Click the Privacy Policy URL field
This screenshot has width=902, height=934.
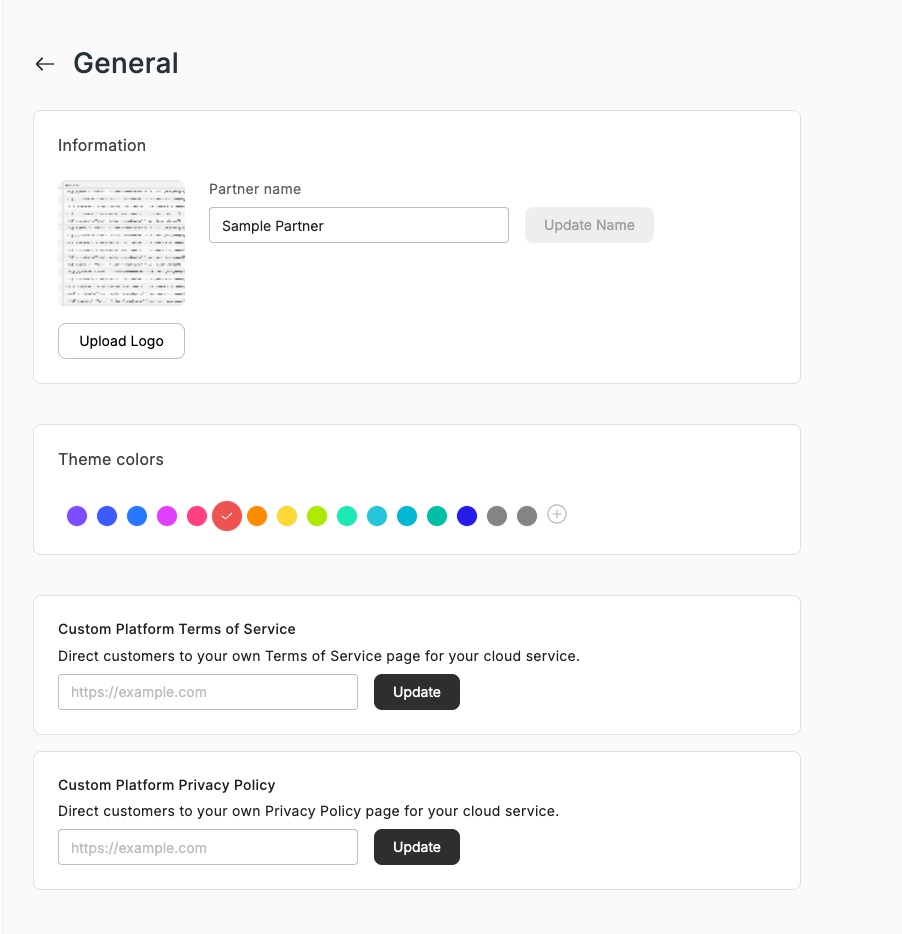tap(208, 847)
